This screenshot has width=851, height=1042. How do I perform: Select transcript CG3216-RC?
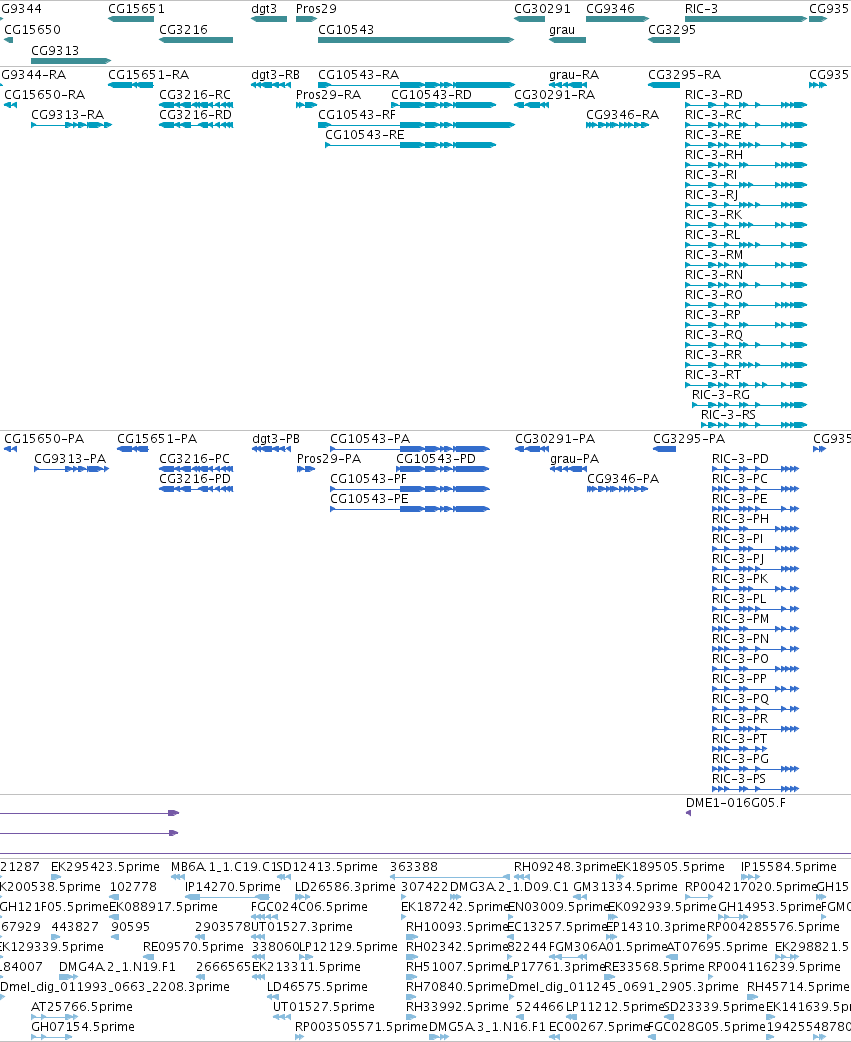195,95
